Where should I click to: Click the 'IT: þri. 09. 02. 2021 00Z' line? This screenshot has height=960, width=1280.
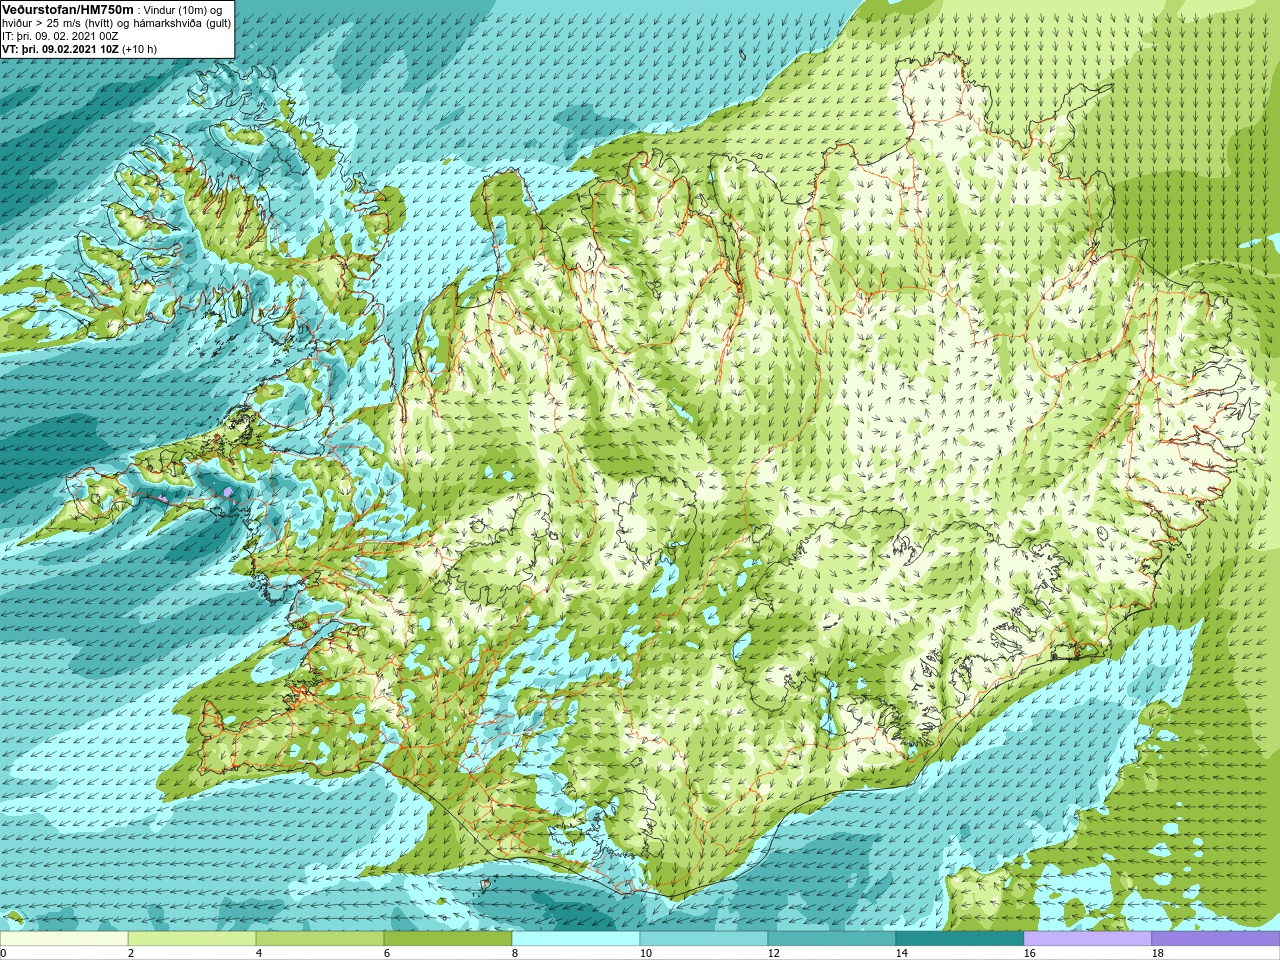tap(61, 36)
